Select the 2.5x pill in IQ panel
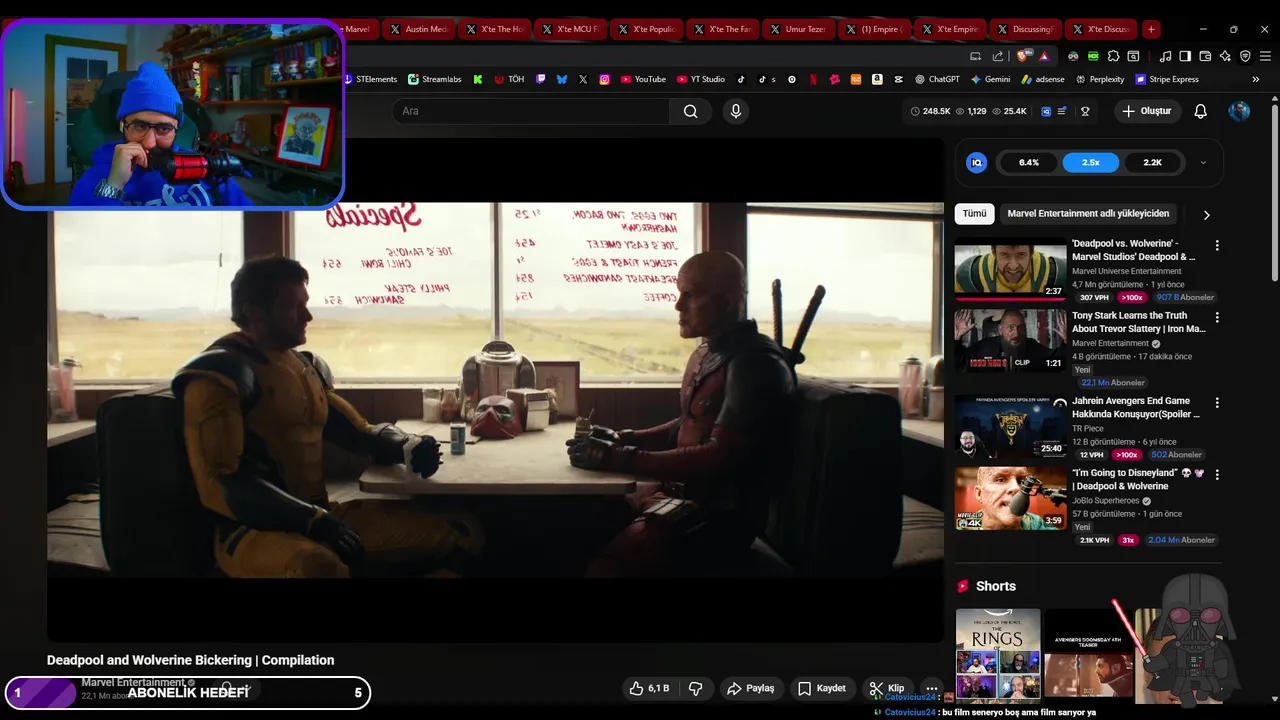 tap(1090, 162)
